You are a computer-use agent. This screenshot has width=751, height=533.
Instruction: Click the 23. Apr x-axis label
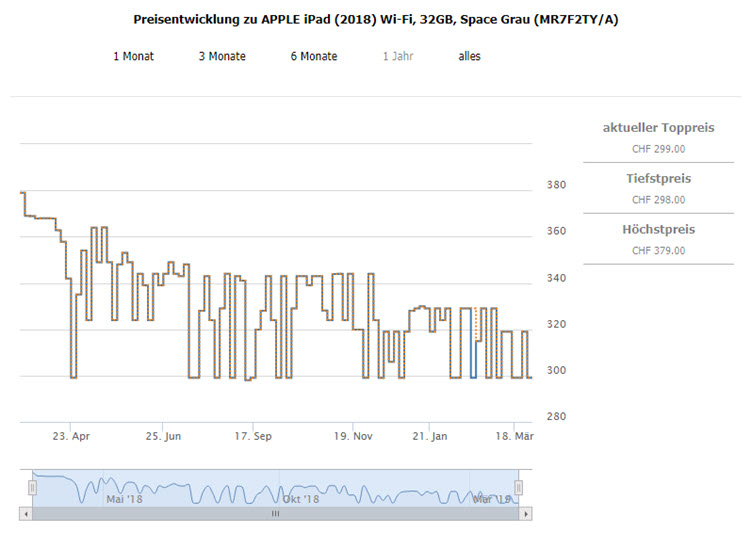[72, 436]
